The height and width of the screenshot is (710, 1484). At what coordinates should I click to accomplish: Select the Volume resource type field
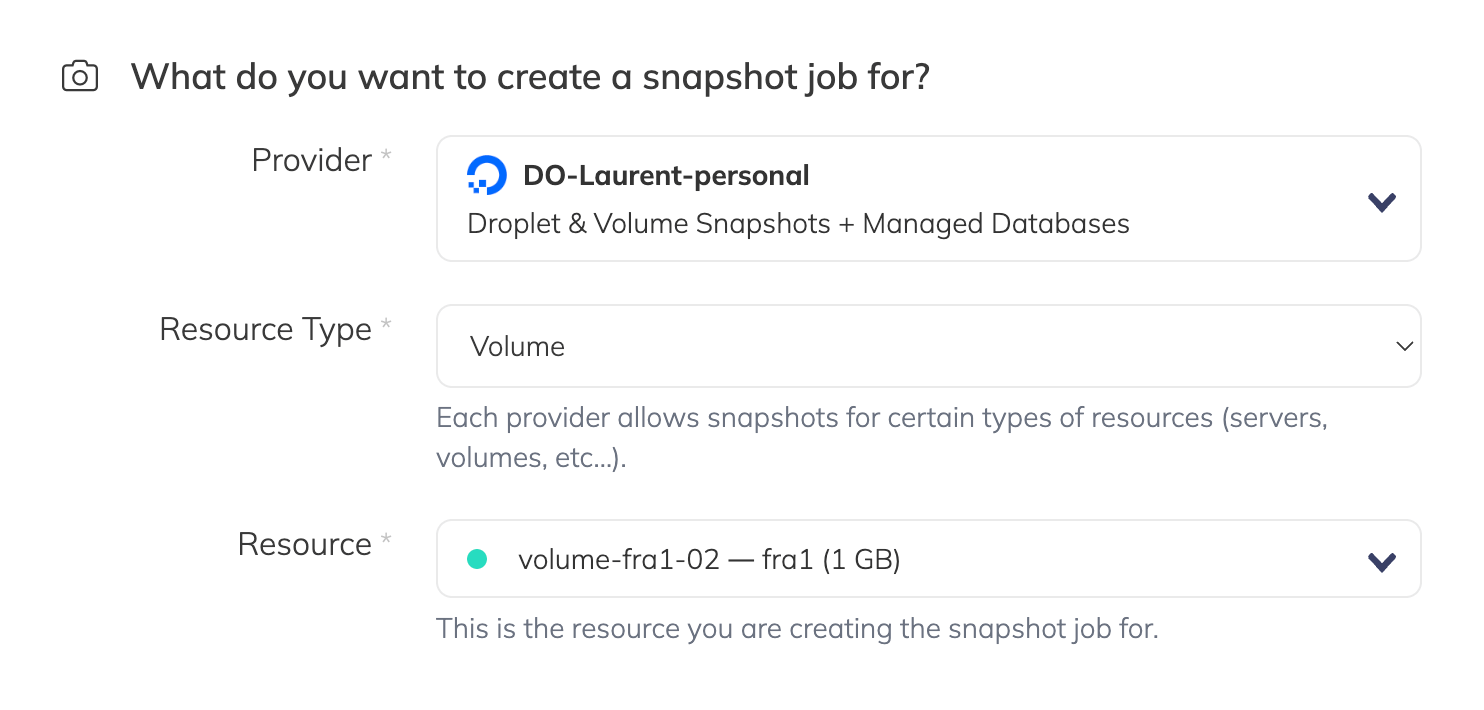click(518, 346)
